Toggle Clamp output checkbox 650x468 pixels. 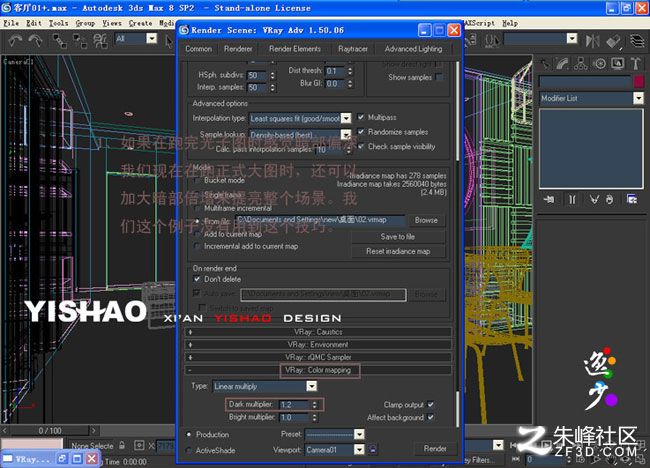click(x=431, y=404)
